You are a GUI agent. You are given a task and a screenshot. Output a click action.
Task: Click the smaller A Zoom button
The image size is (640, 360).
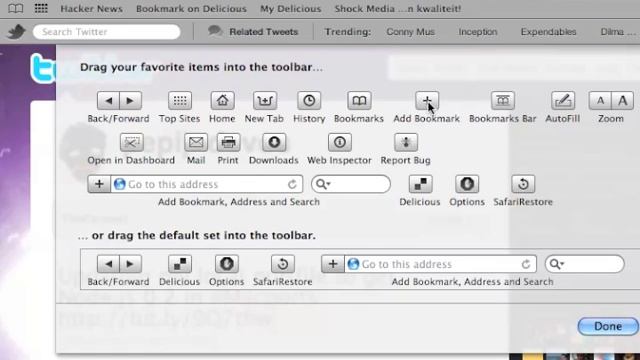pos(600,101)
